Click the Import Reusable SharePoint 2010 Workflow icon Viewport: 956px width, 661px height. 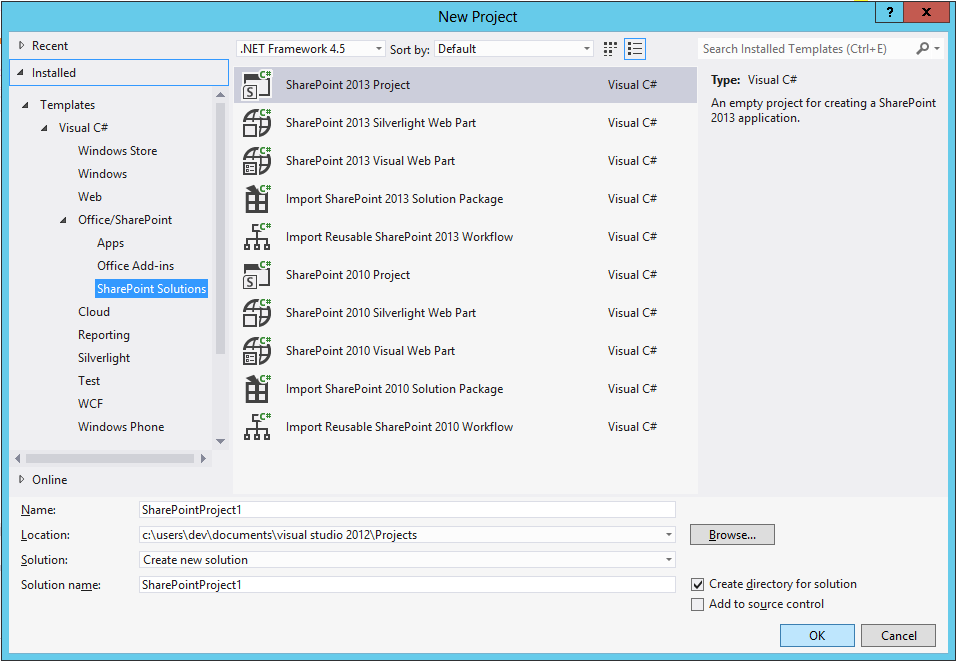[x=257, y=427]
